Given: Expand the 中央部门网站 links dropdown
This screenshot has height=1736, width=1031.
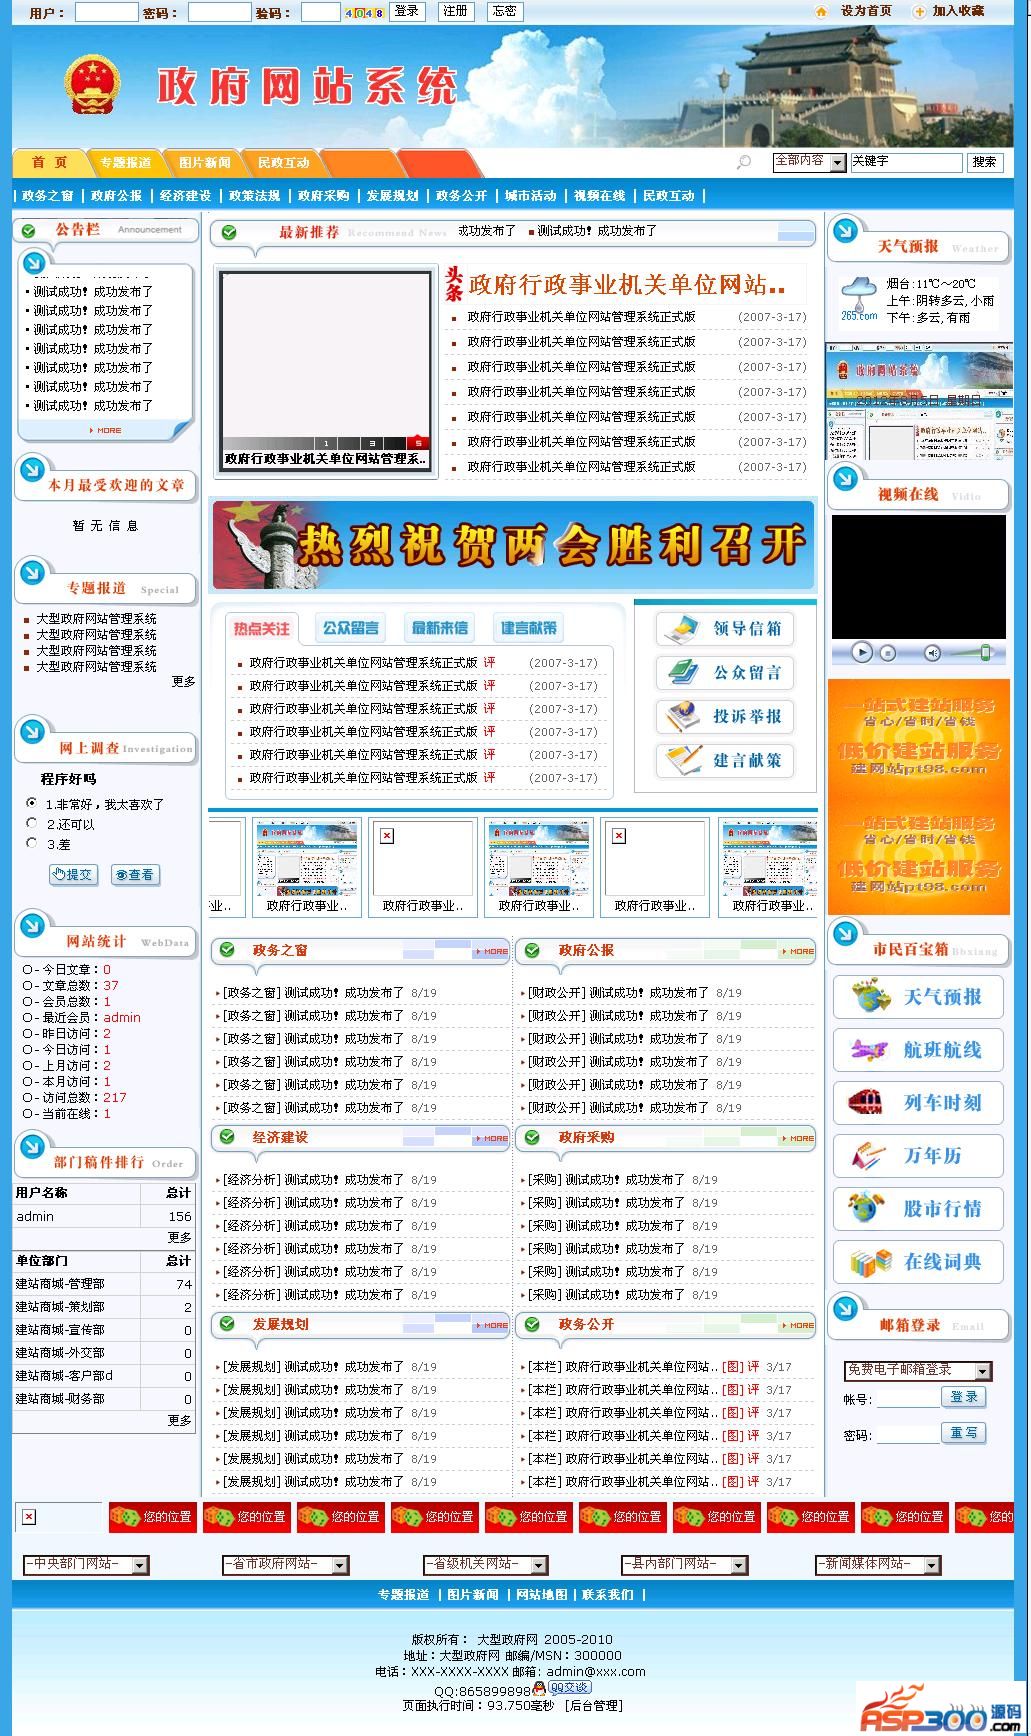Looking at the screenshot, I should click(86, 1564).
